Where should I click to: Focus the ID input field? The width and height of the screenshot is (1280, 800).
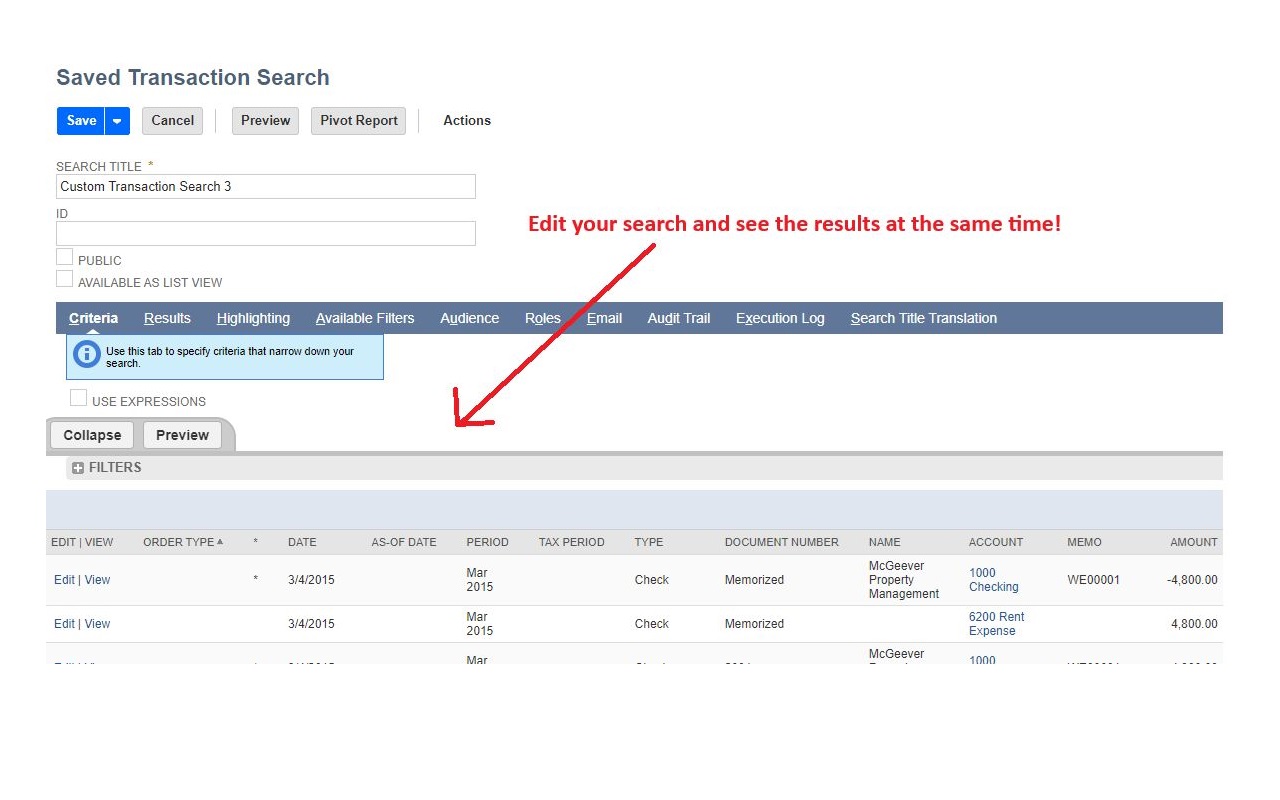tap(266, 233)
